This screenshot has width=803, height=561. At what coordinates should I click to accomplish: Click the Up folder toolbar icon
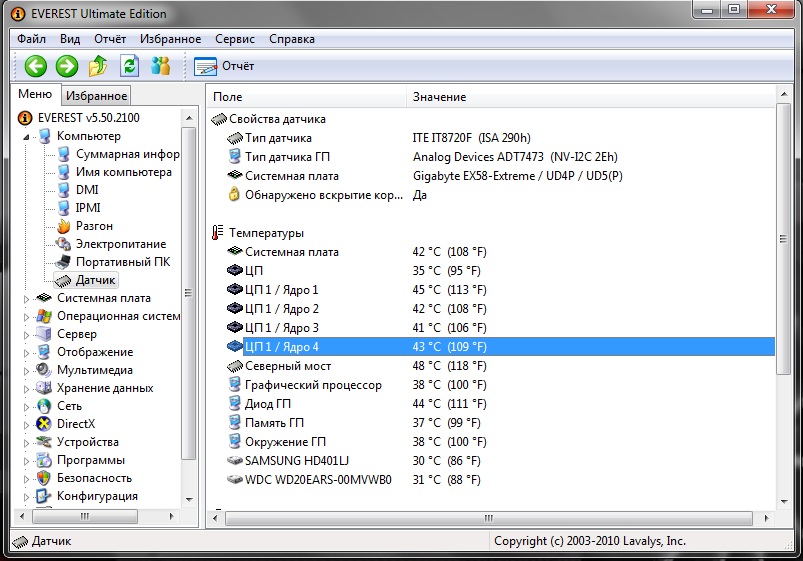[98, 66]
